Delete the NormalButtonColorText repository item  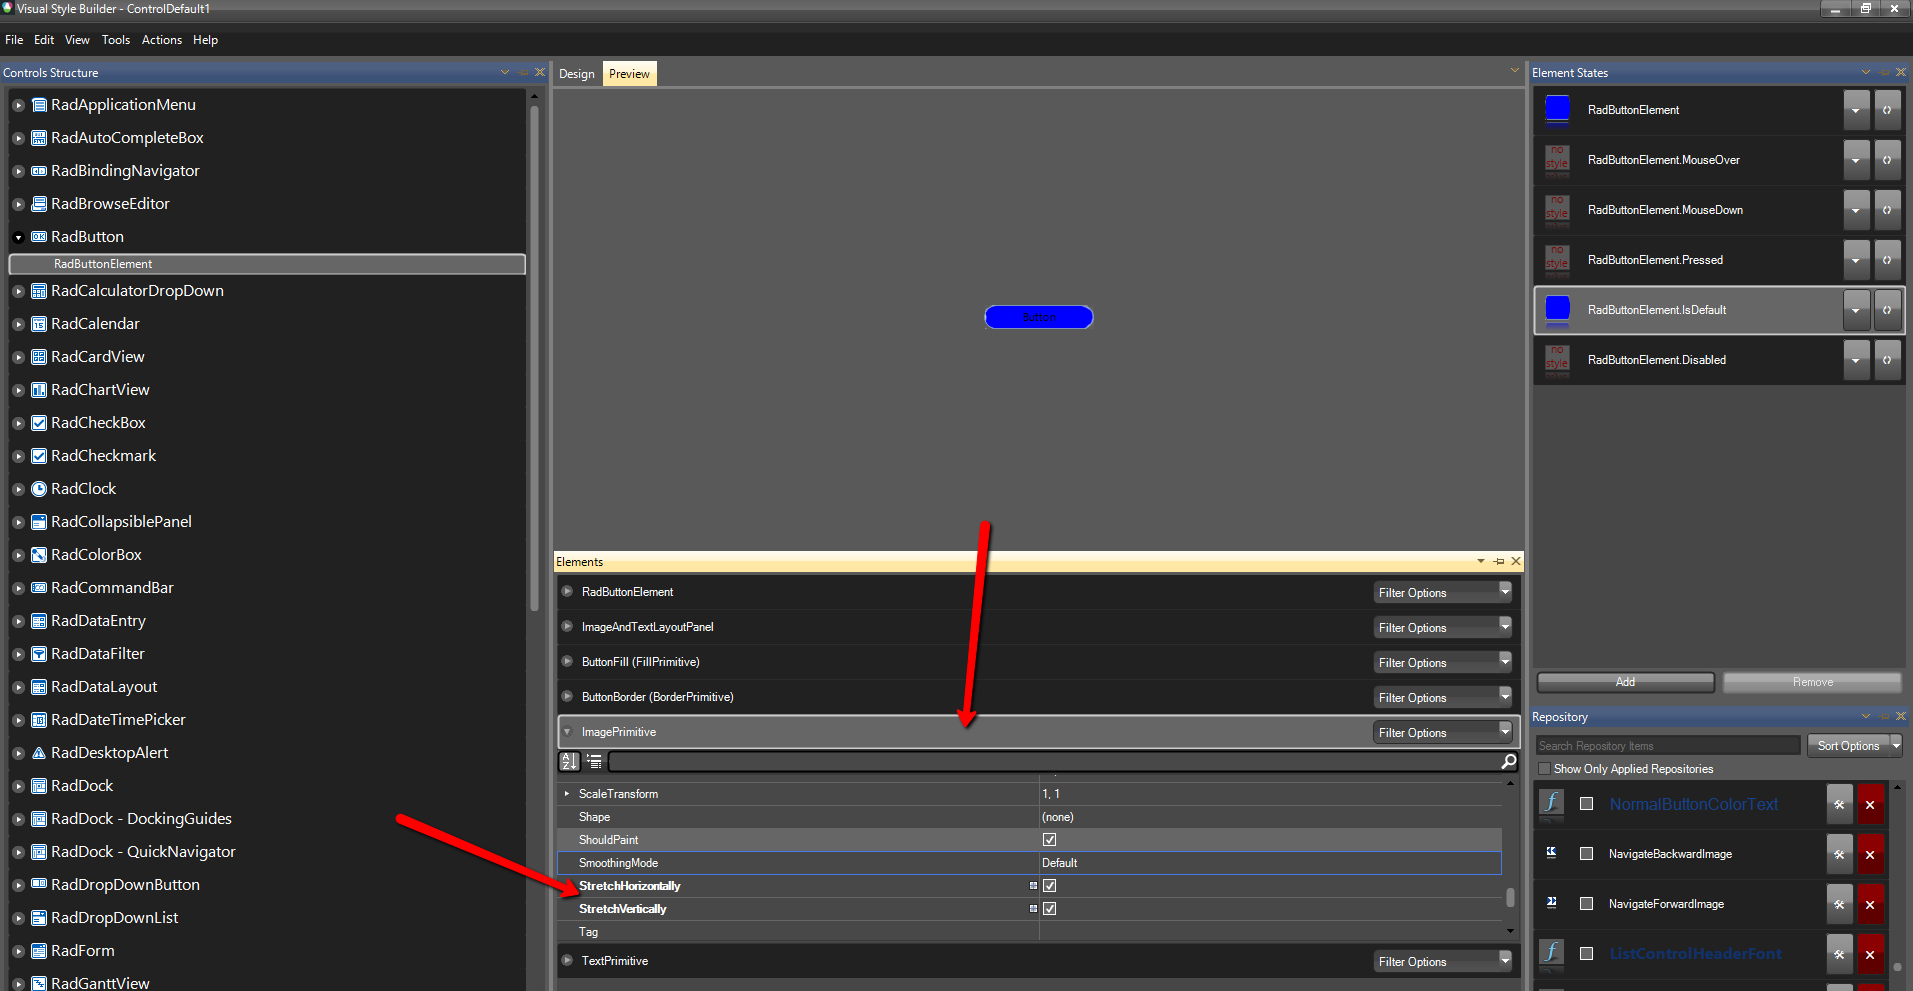1870,804
